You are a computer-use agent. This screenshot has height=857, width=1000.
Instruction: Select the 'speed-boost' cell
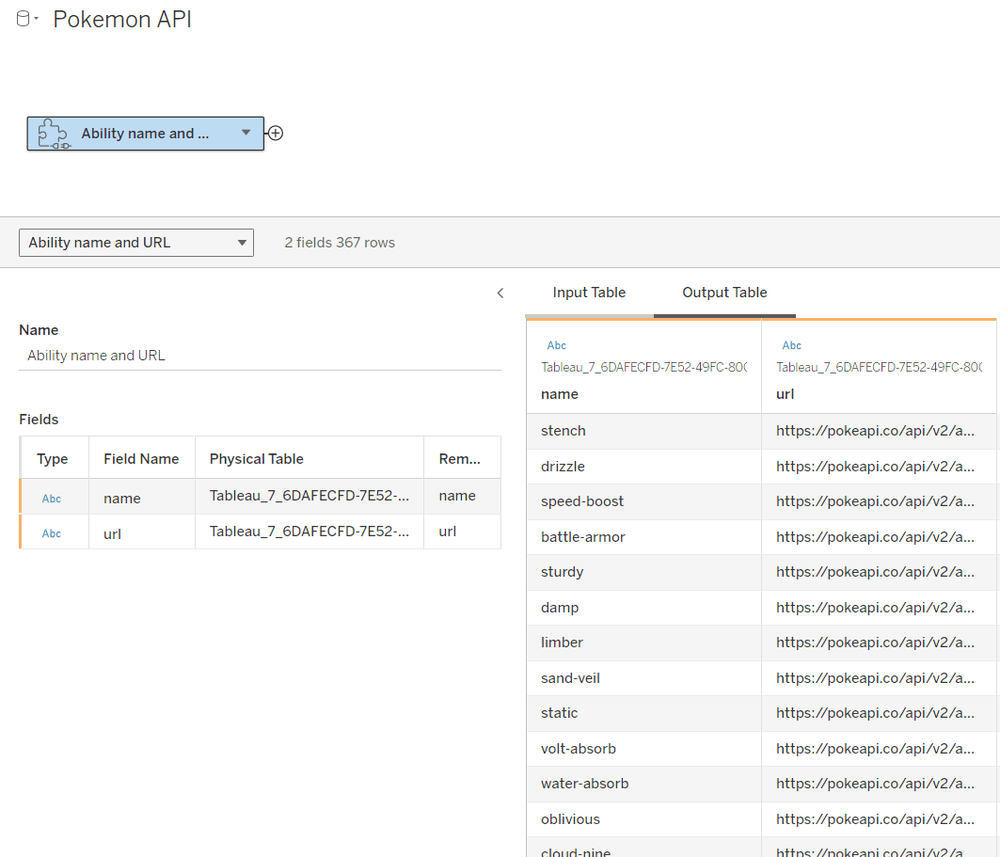(x=643, y=501)
